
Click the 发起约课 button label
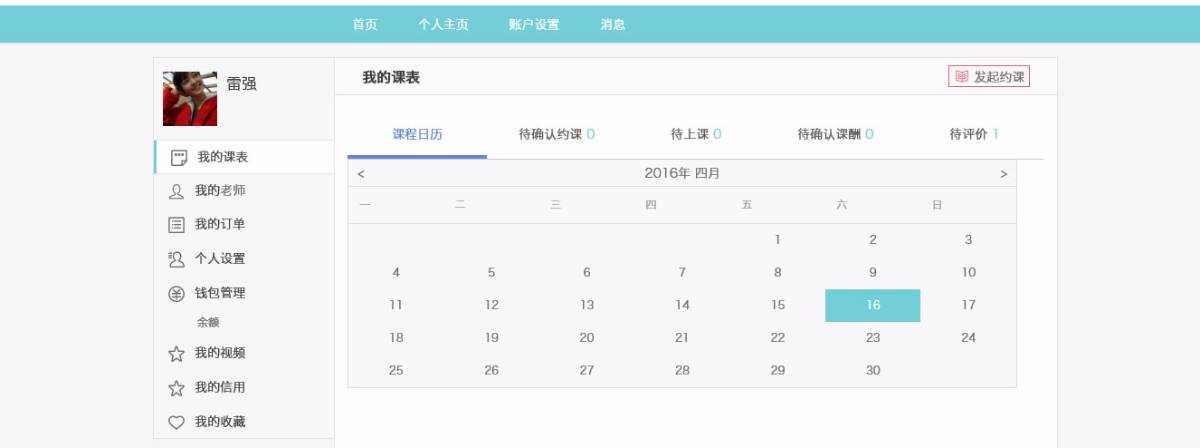pos(999,77)
